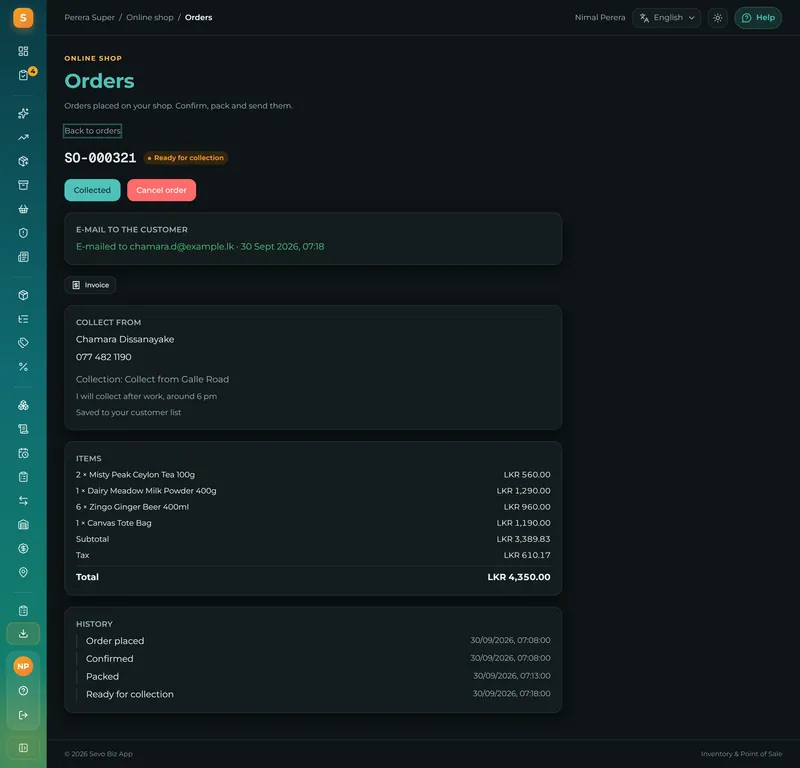
Task: Toggle the light/dark theme sun button
Action: pyautogui.click(x=717, y=18)
